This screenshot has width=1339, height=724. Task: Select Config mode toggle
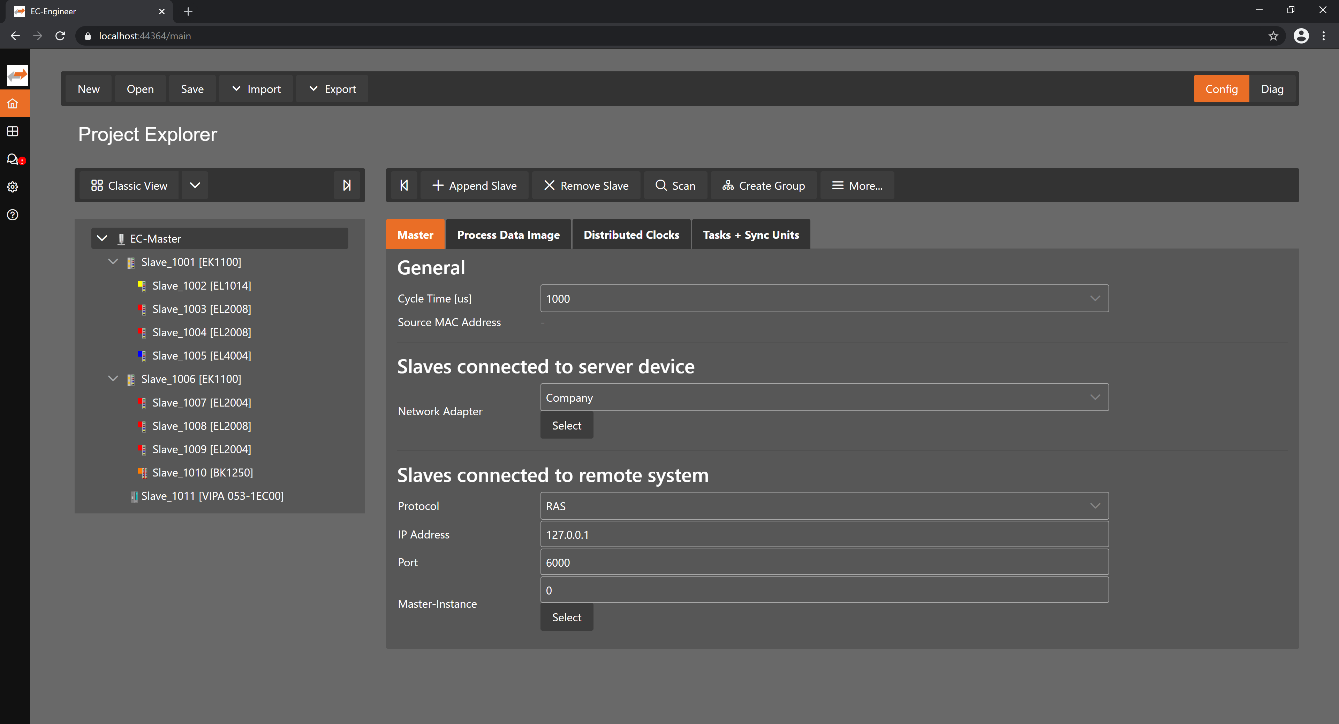1220,89
